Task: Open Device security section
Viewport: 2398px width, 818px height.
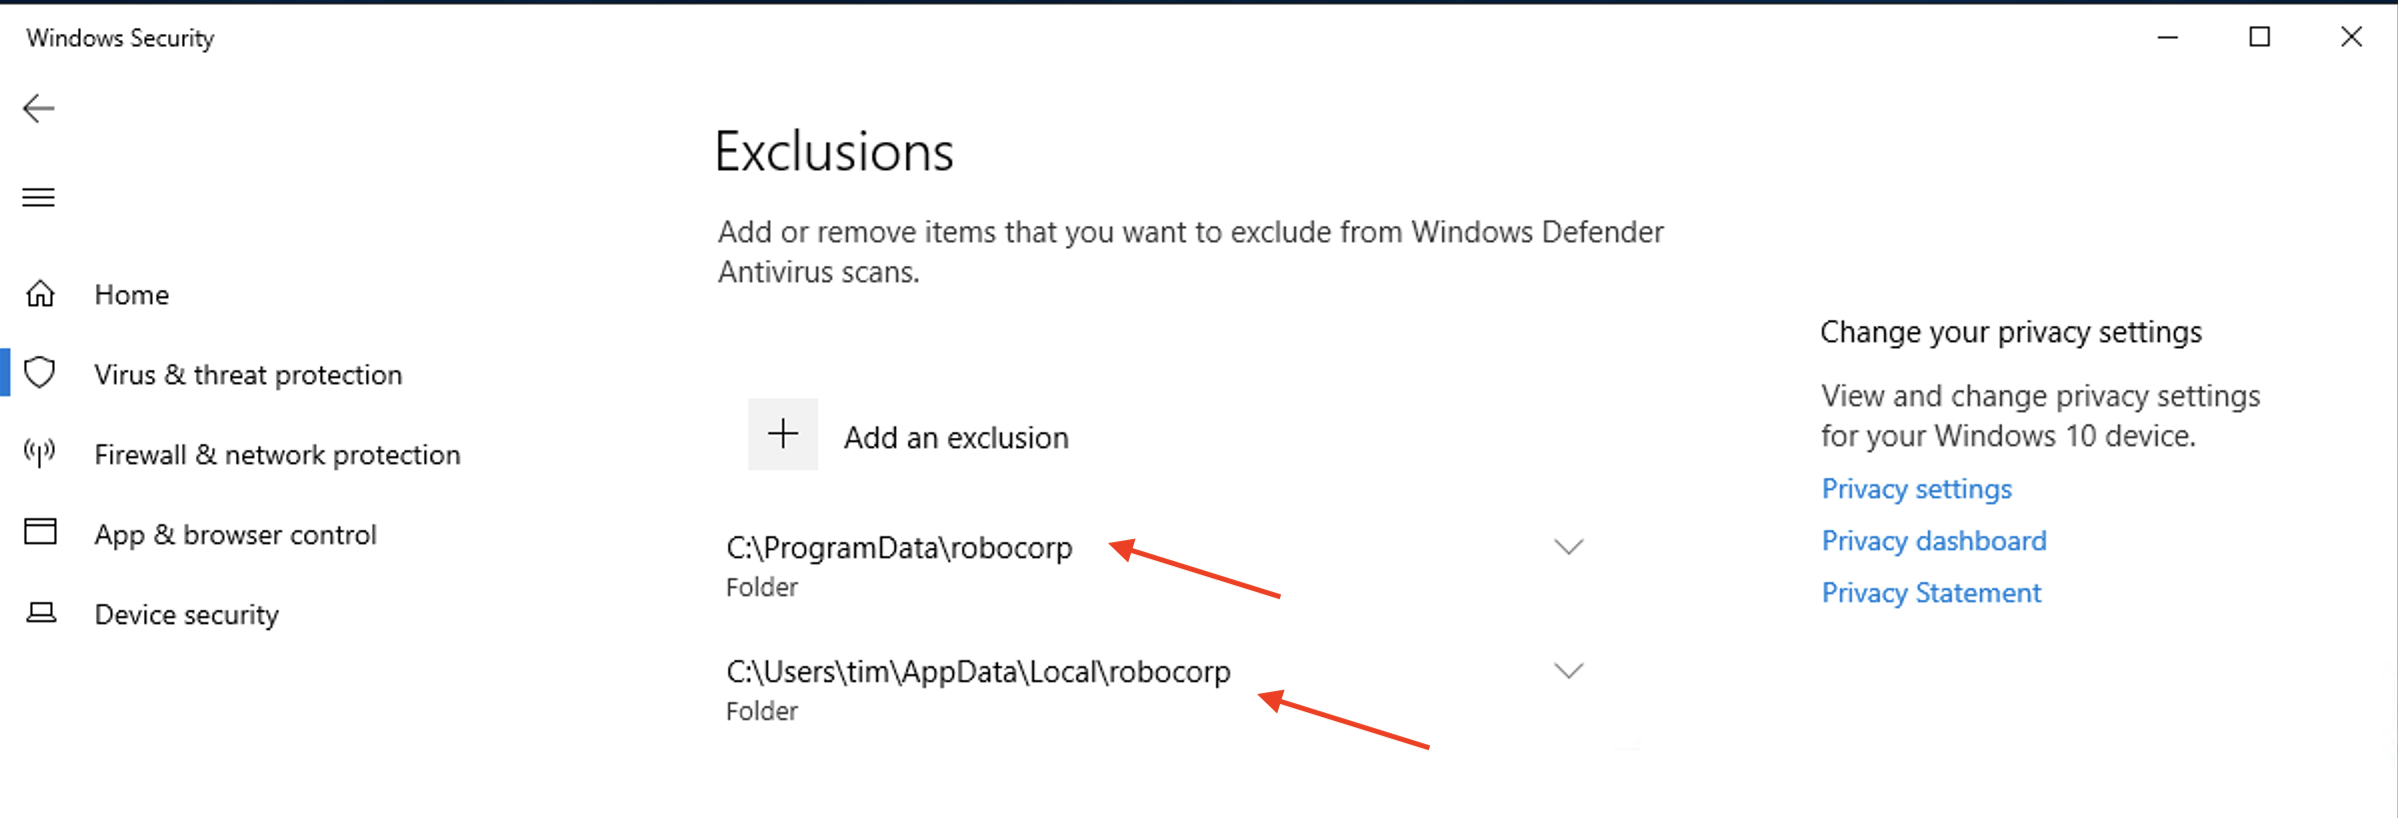Action: pos(187,615)
